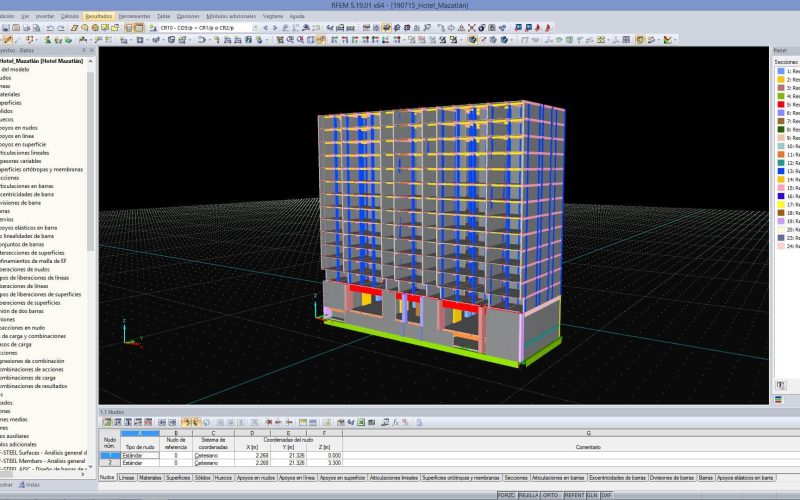800x500 pixels.
Task: Click the red pin icon in top toolbar
Action: click(538, 28)
